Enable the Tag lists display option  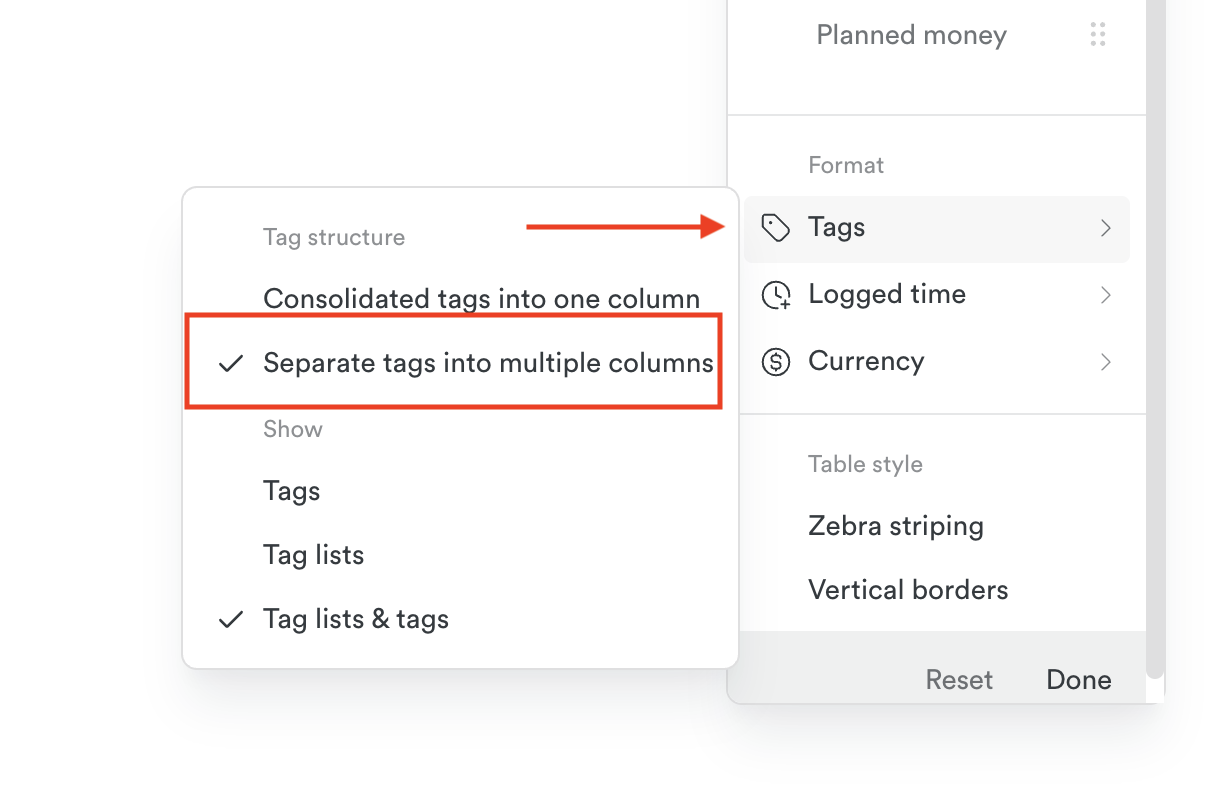(313, 554)
